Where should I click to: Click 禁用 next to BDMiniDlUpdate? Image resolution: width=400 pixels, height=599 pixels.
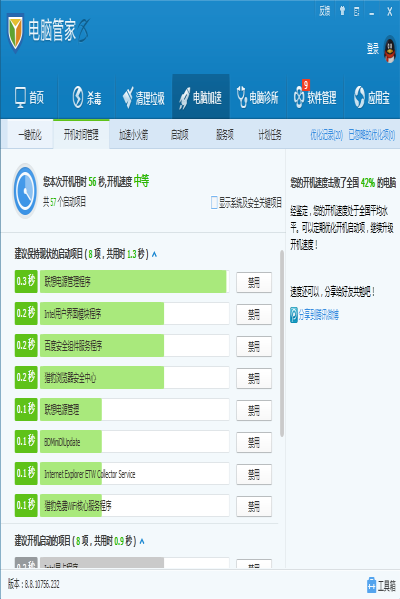click(x=254, y=443)
